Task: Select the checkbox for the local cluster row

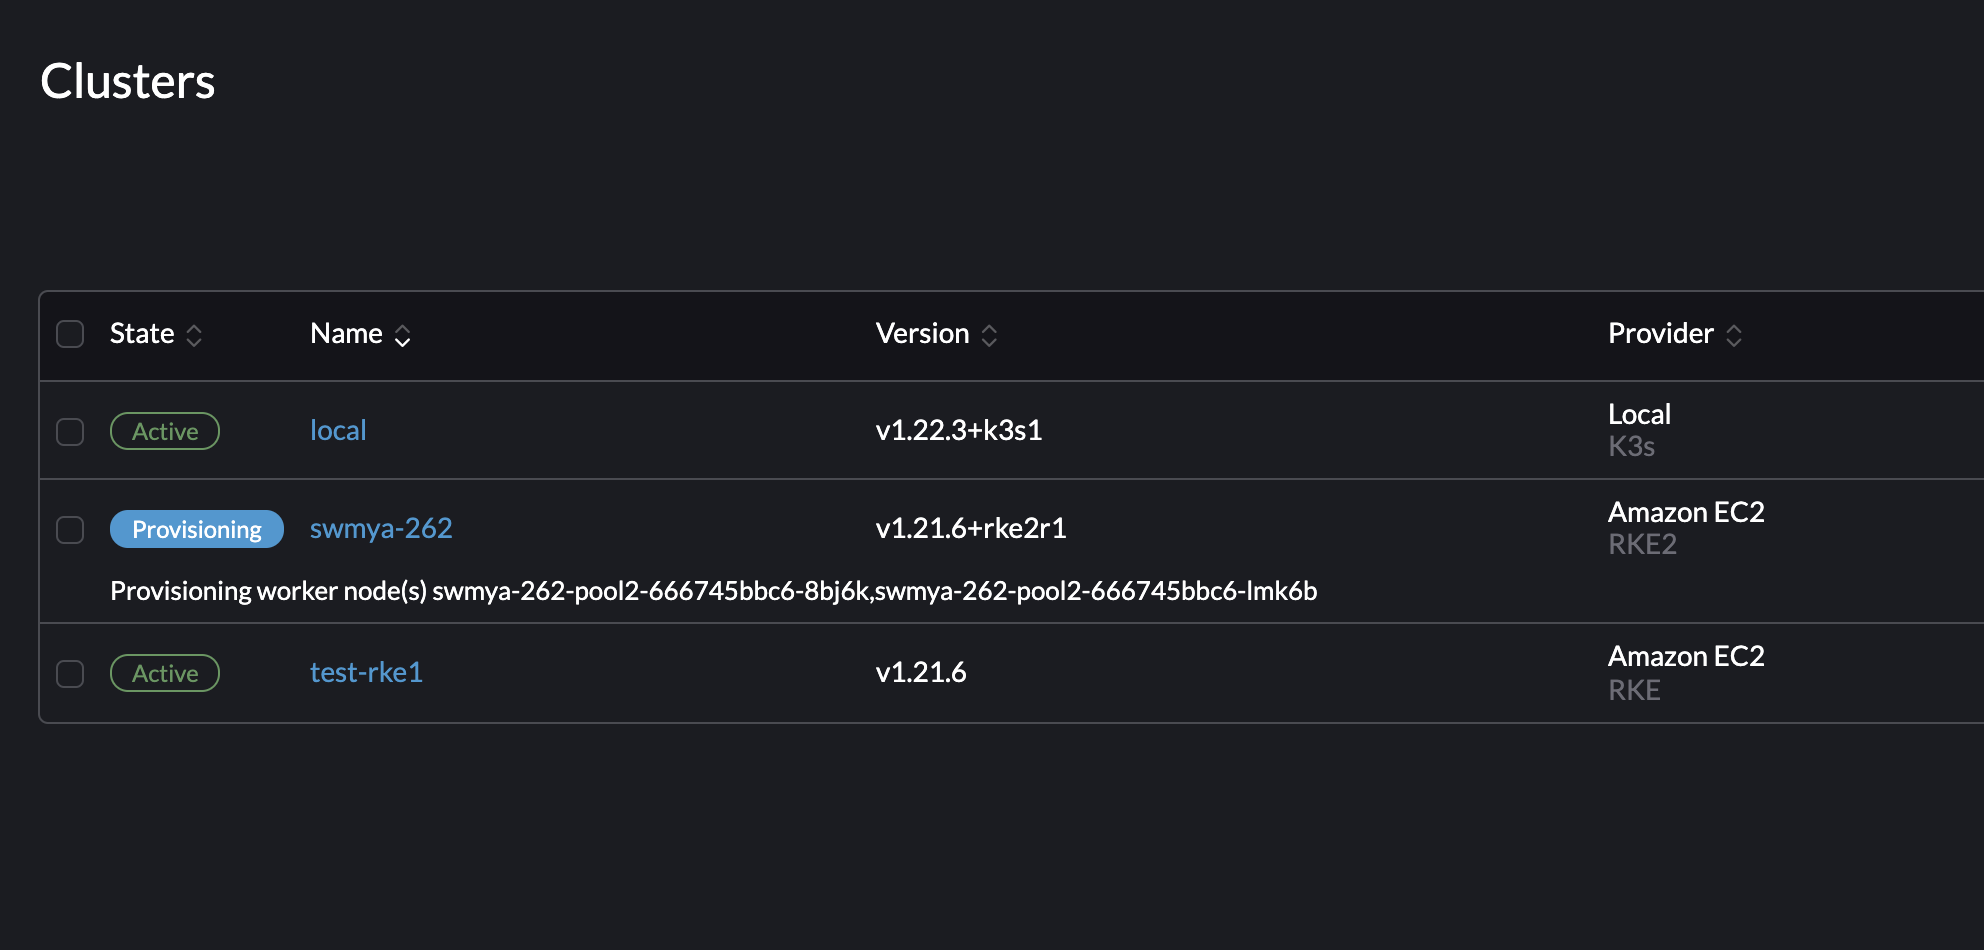Action: pos(70,431)
